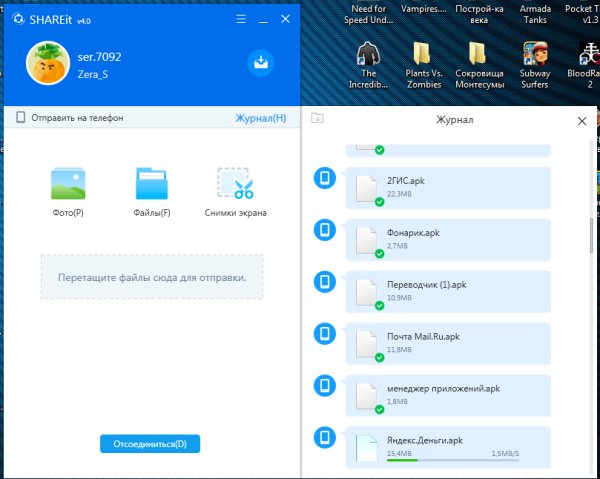
Task: Click the file icon of 2ГИС.apk
Action: click(367, 189)
